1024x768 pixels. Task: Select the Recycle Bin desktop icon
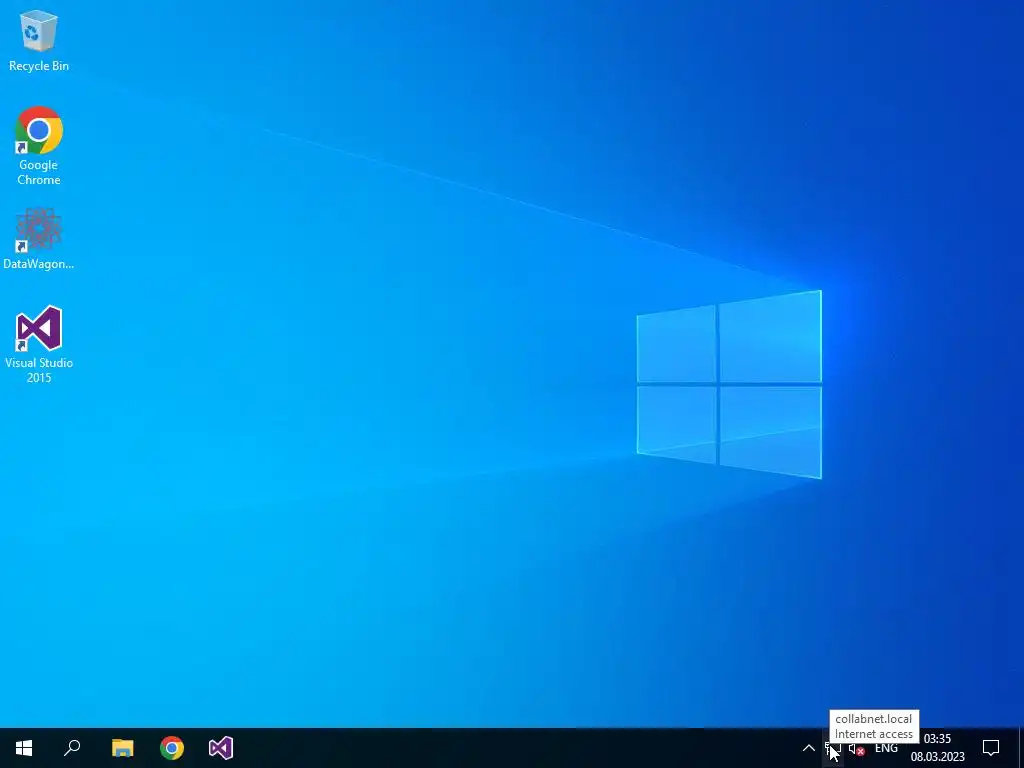(39, 40)
